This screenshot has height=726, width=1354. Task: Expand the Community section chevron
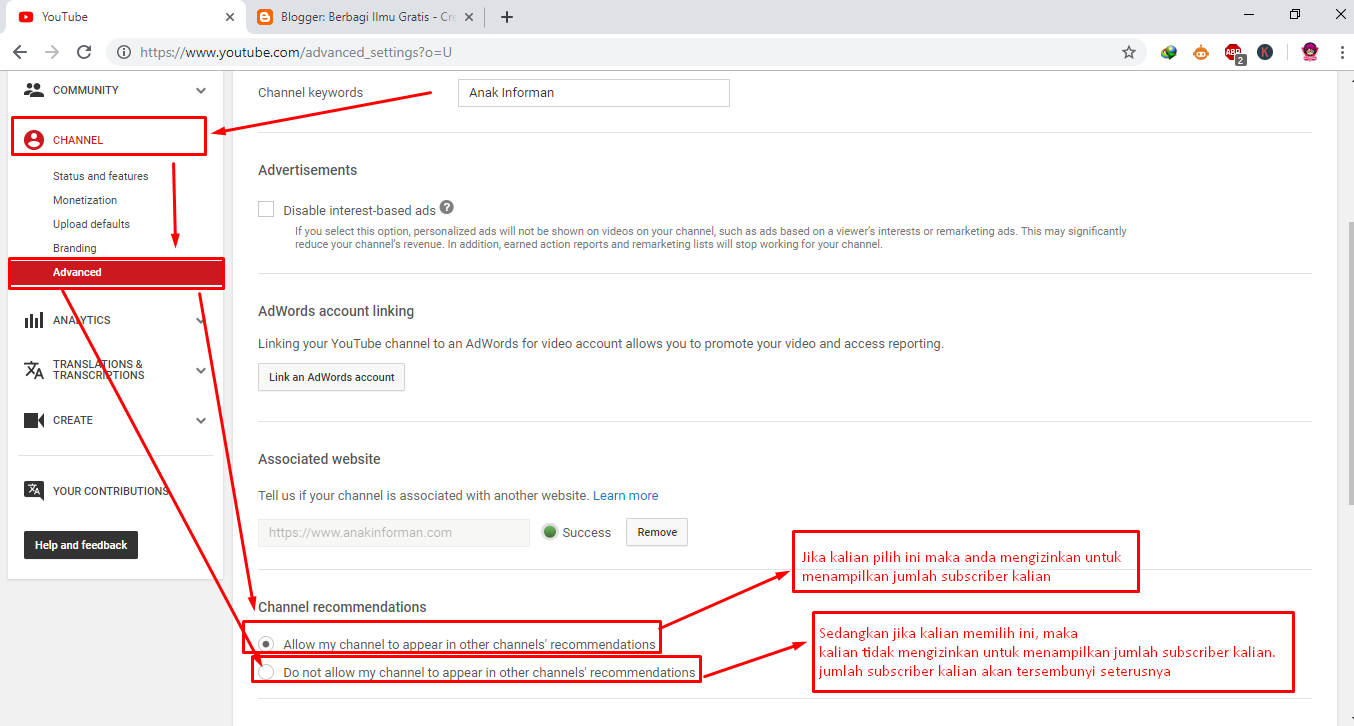click(201, 90)
